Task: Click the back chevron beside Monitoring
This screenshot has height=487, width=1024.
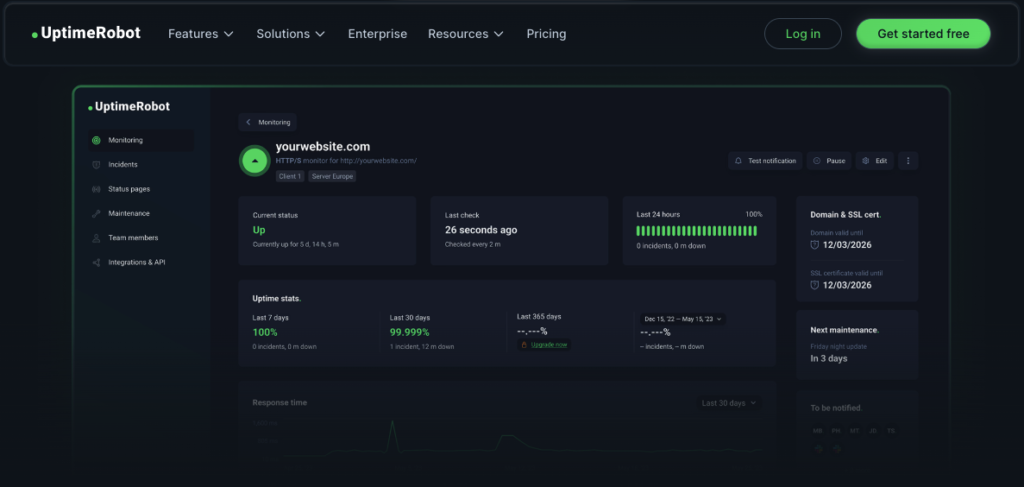Action: click(248, 122)
